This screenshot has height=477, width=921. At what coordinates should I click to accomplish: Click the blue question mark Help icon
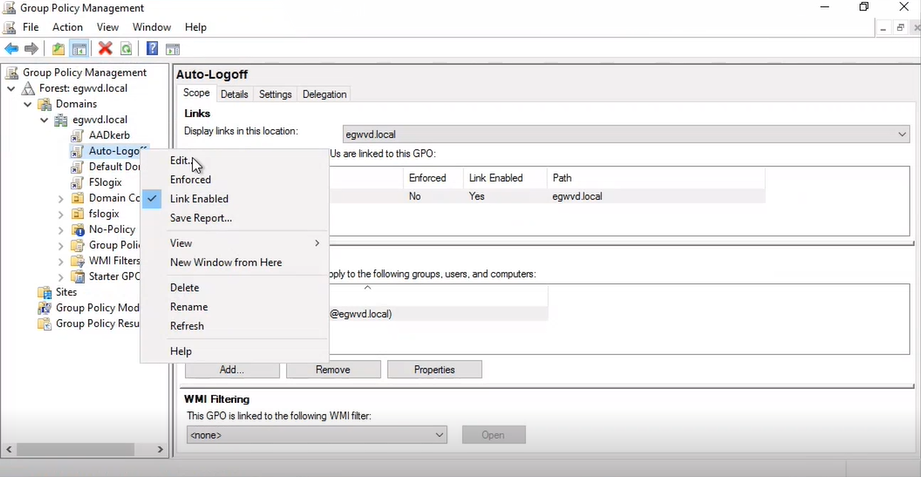point(152,49)
